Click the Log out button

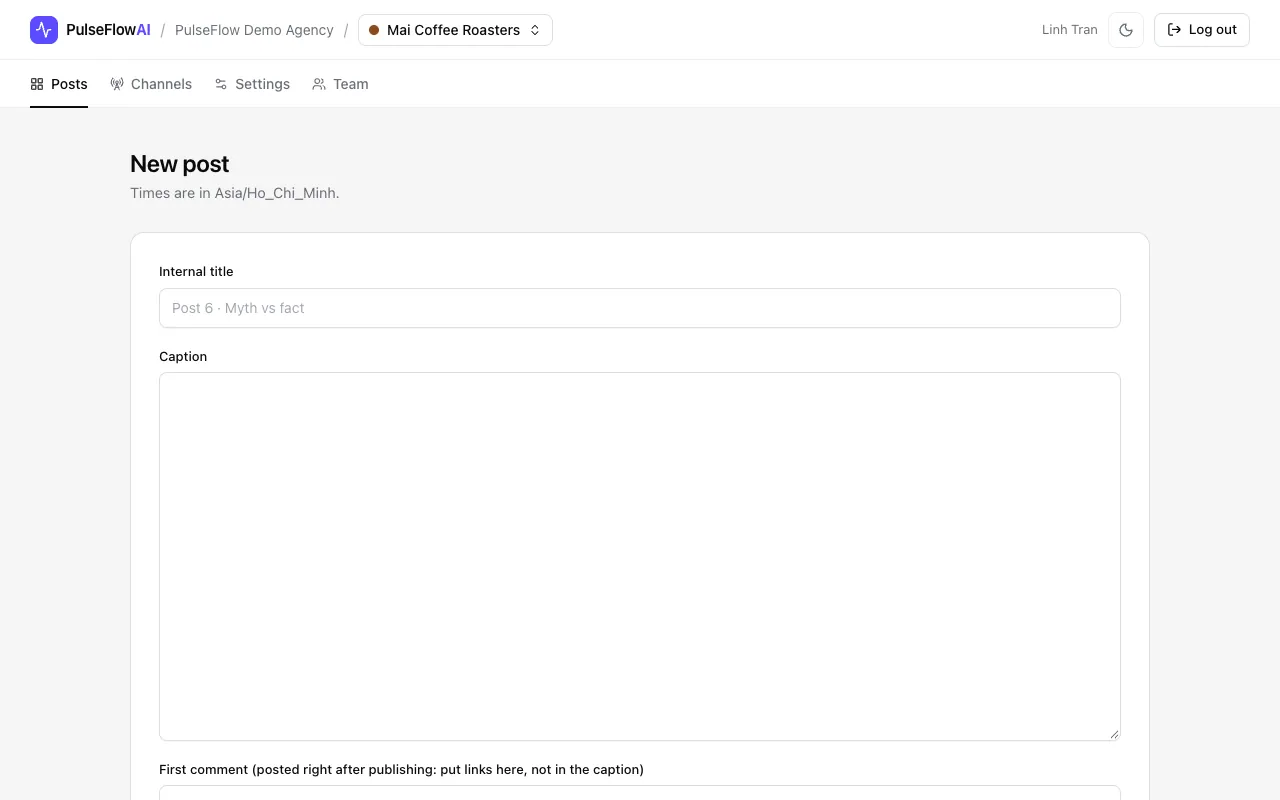pos(1202,30)
